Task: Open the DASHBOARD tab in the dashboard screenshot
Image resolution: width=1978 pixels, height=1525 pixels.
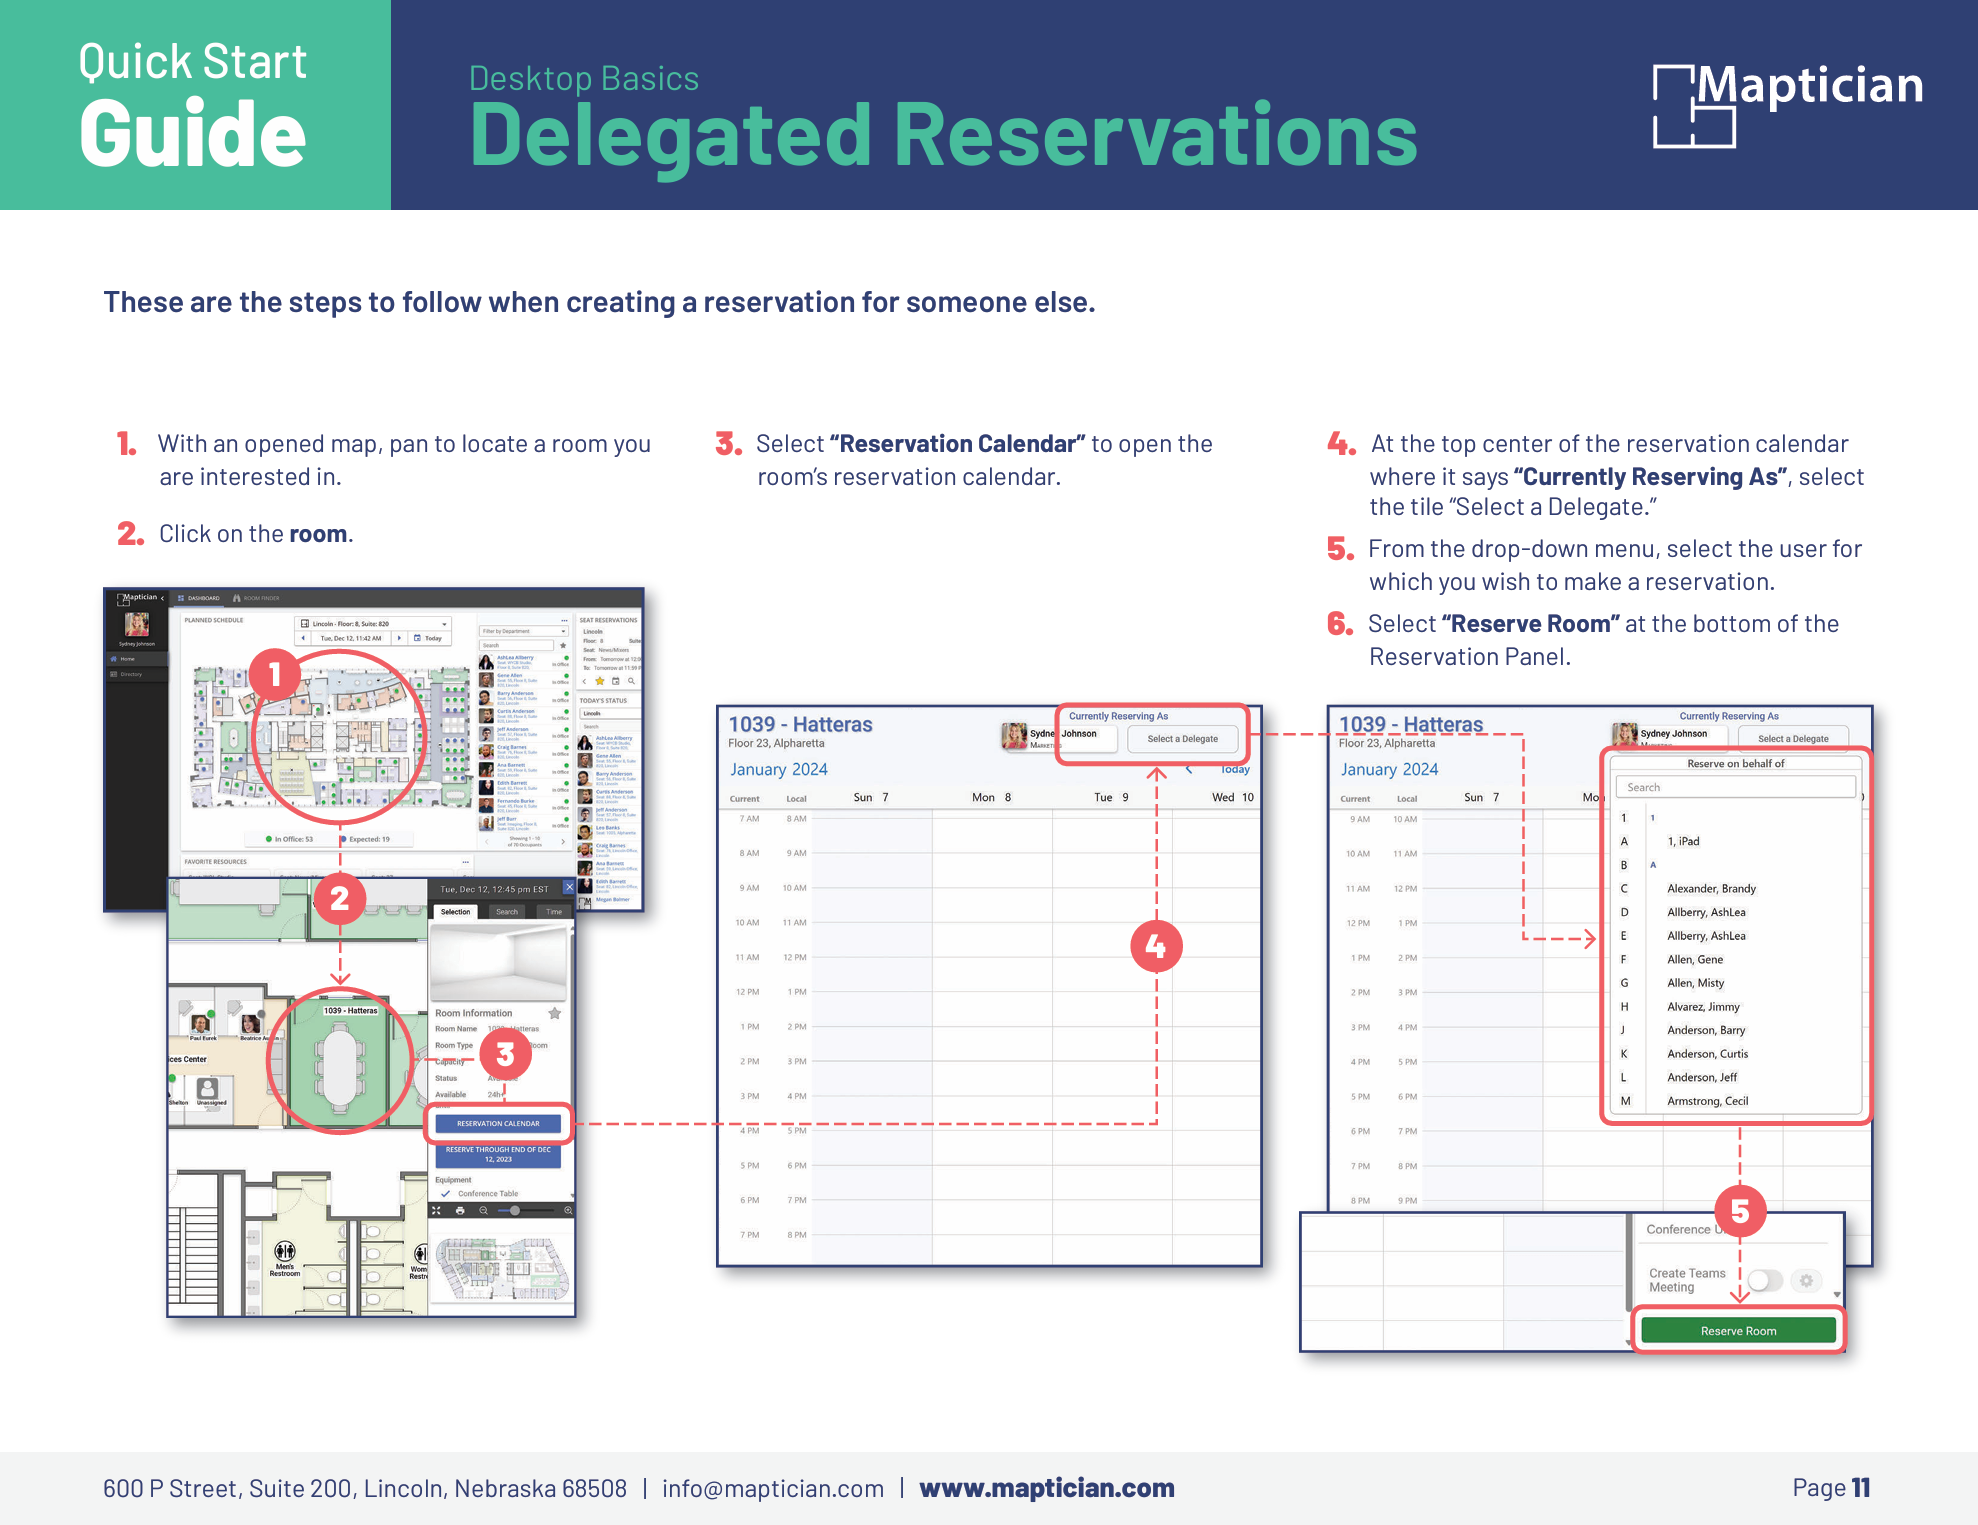Action: tap(199, 598)
